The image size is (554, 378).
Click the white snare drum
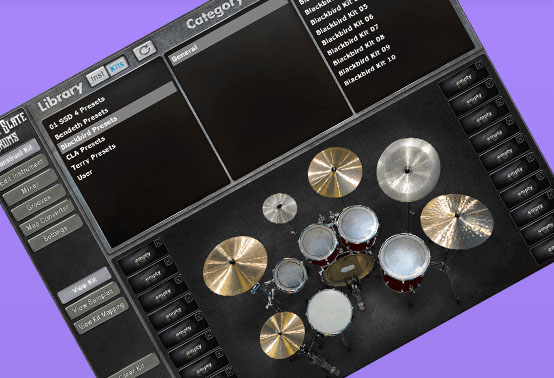tap(330, 312)
